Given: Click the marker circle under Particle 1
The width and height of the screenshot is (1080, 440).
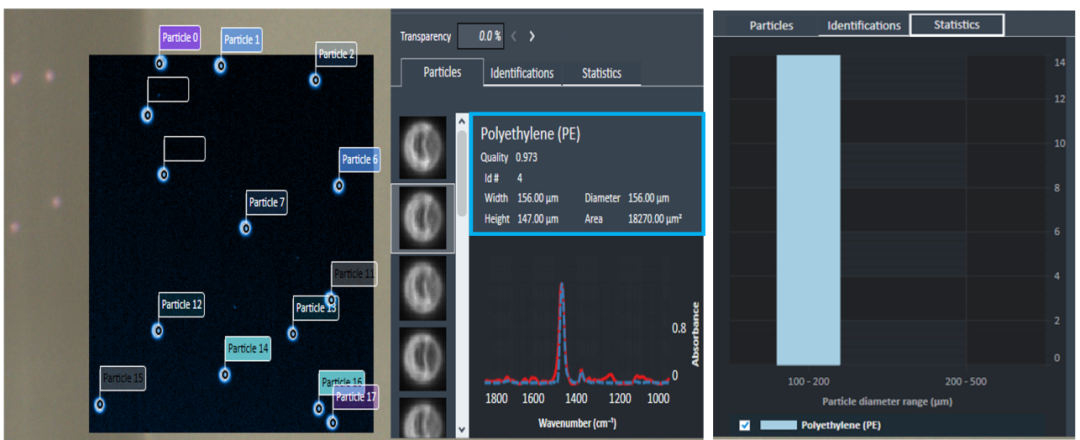Looking at the screenshot, I should pos(220,65).
